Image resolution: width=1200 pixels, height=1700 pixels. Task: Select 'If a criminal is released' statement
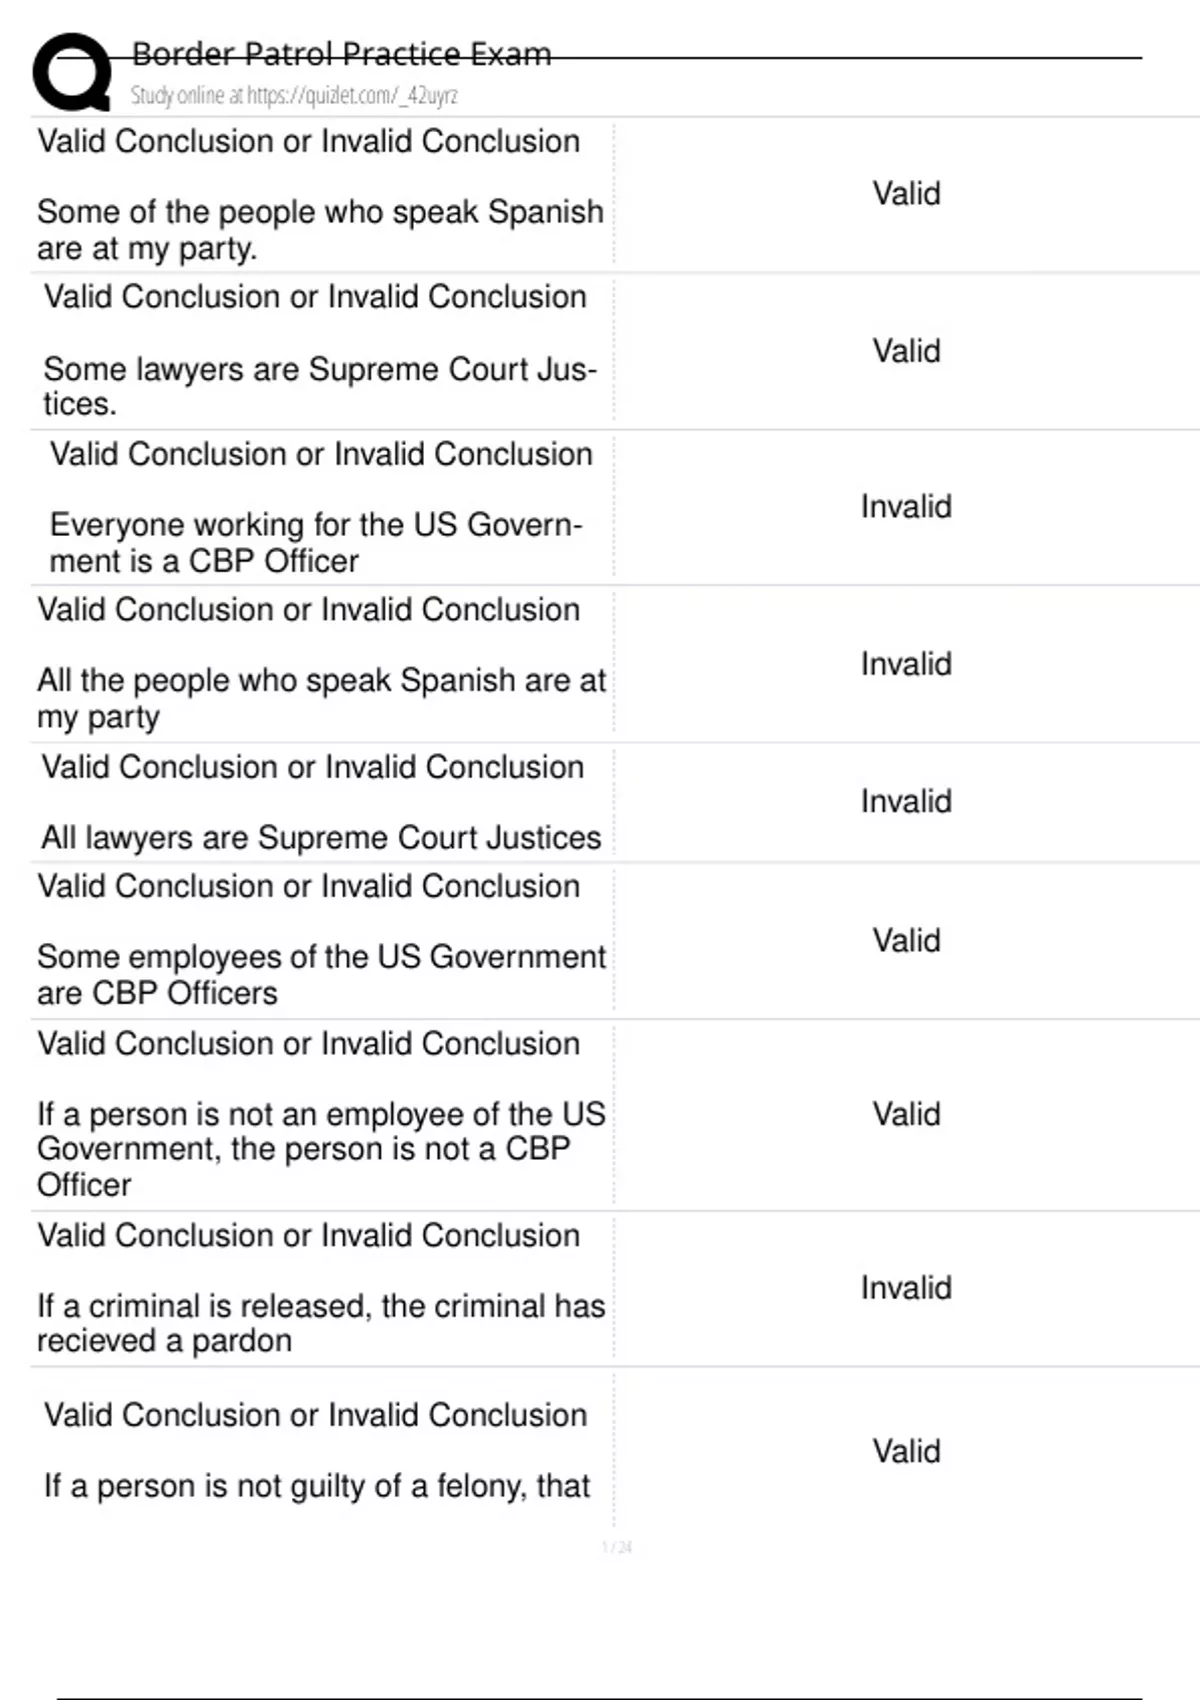tap(321, 1323)
